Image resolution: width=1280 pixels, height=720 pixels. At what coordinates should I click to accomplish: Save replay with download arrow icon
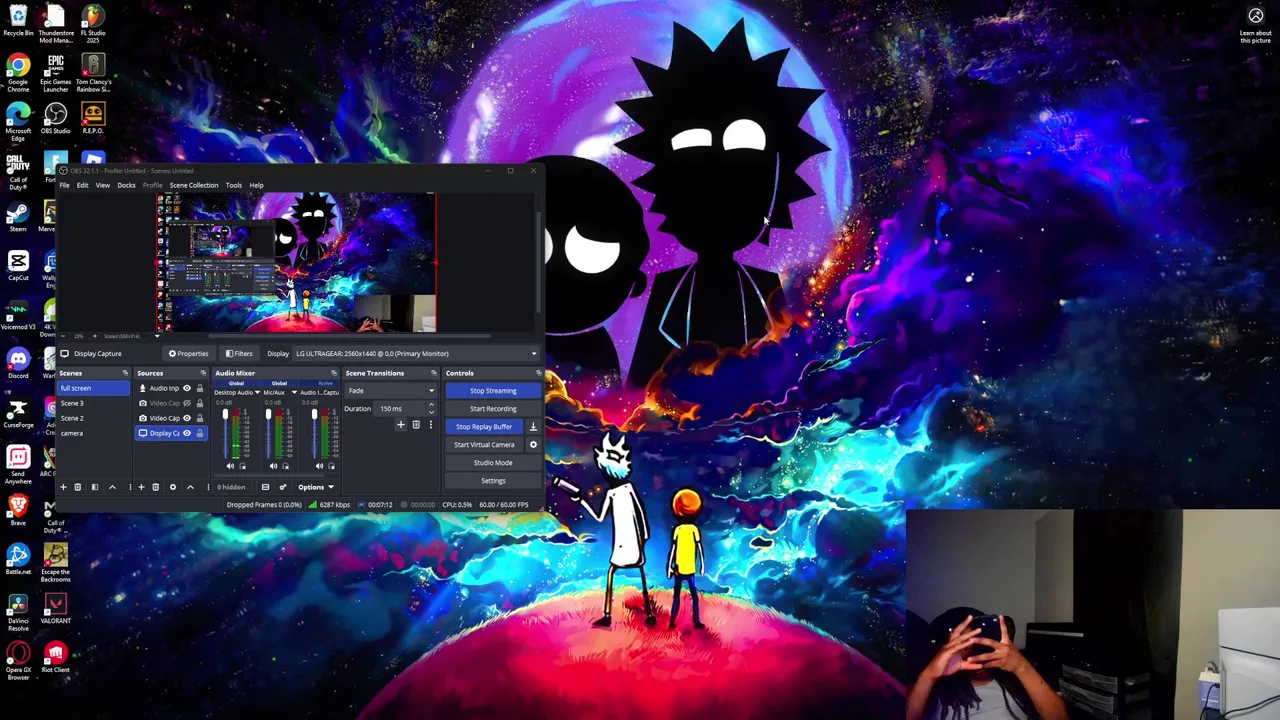click(533, 427)
